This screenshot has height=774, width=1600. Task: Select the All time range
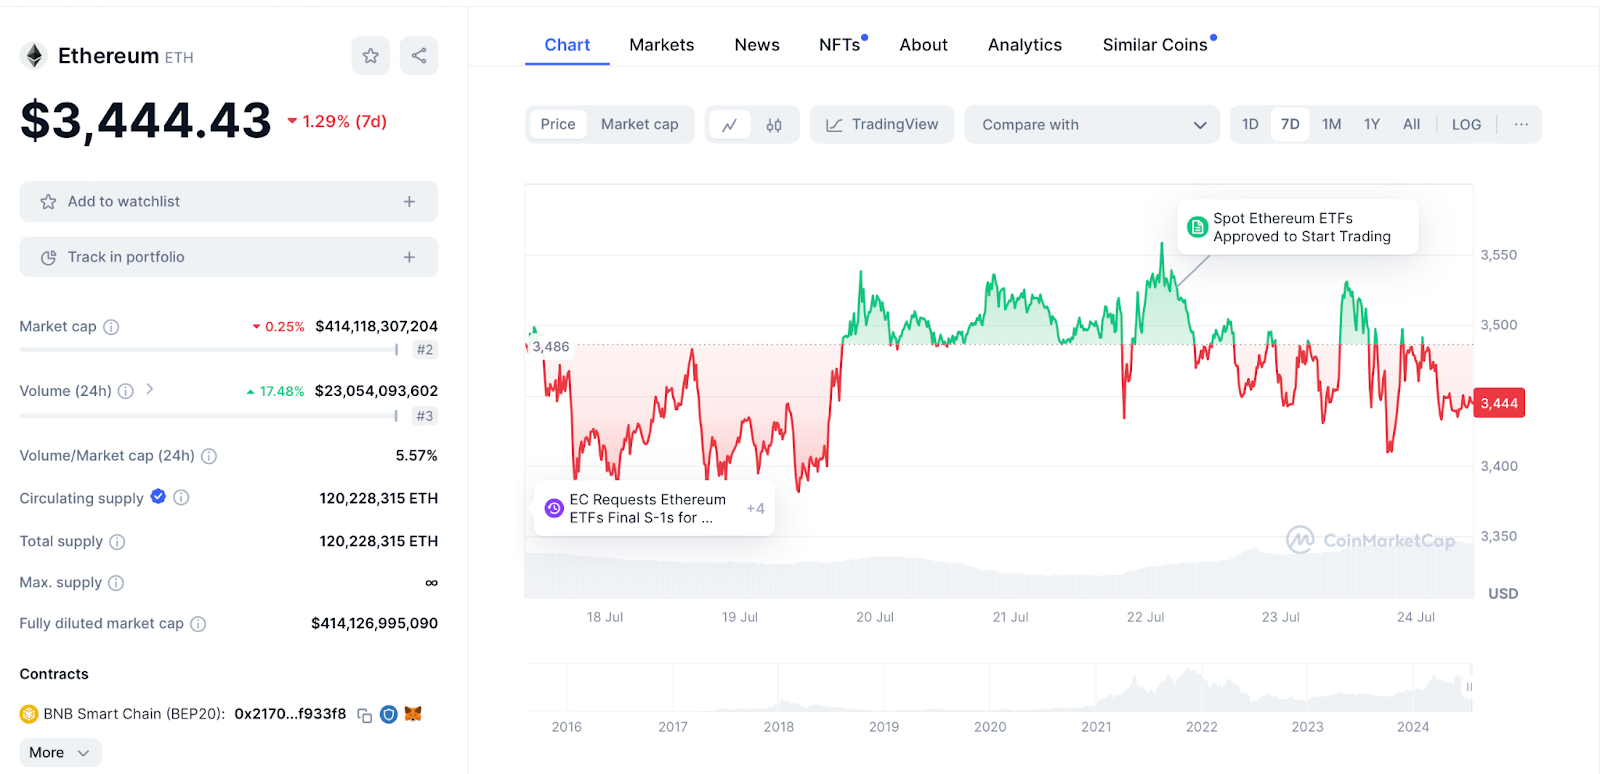(1411, 124)
